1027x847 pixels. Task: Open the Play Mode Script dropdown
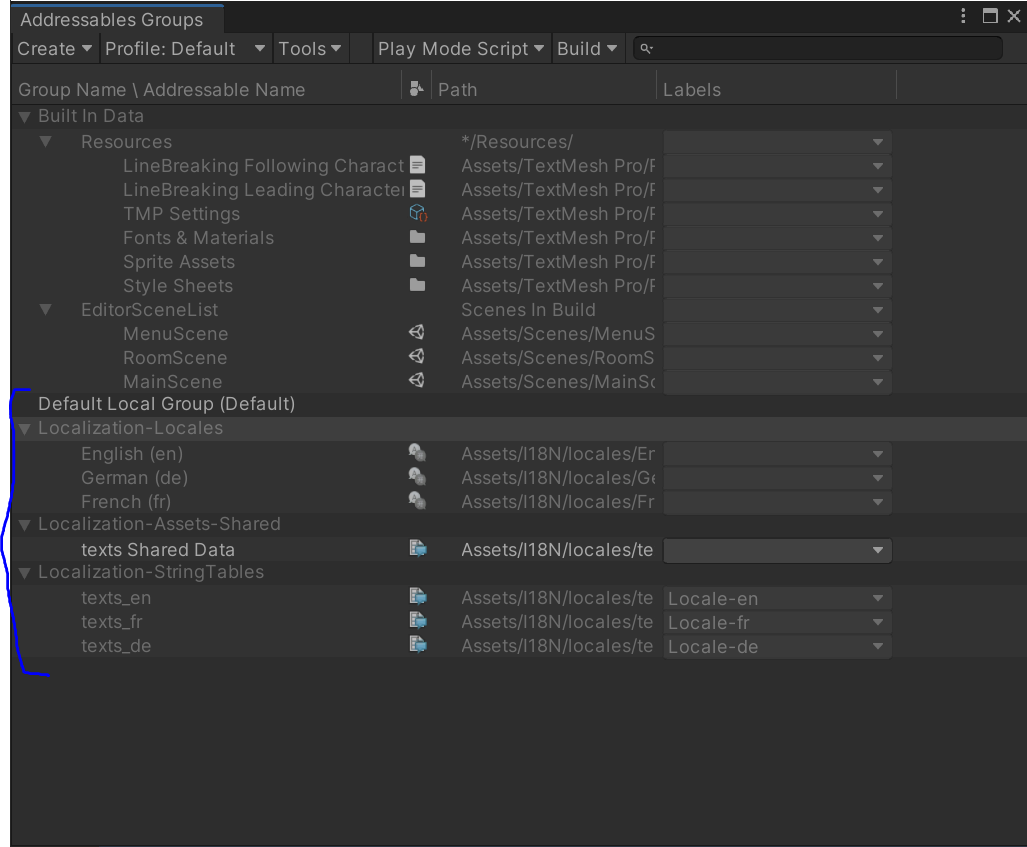coord(461,47)
